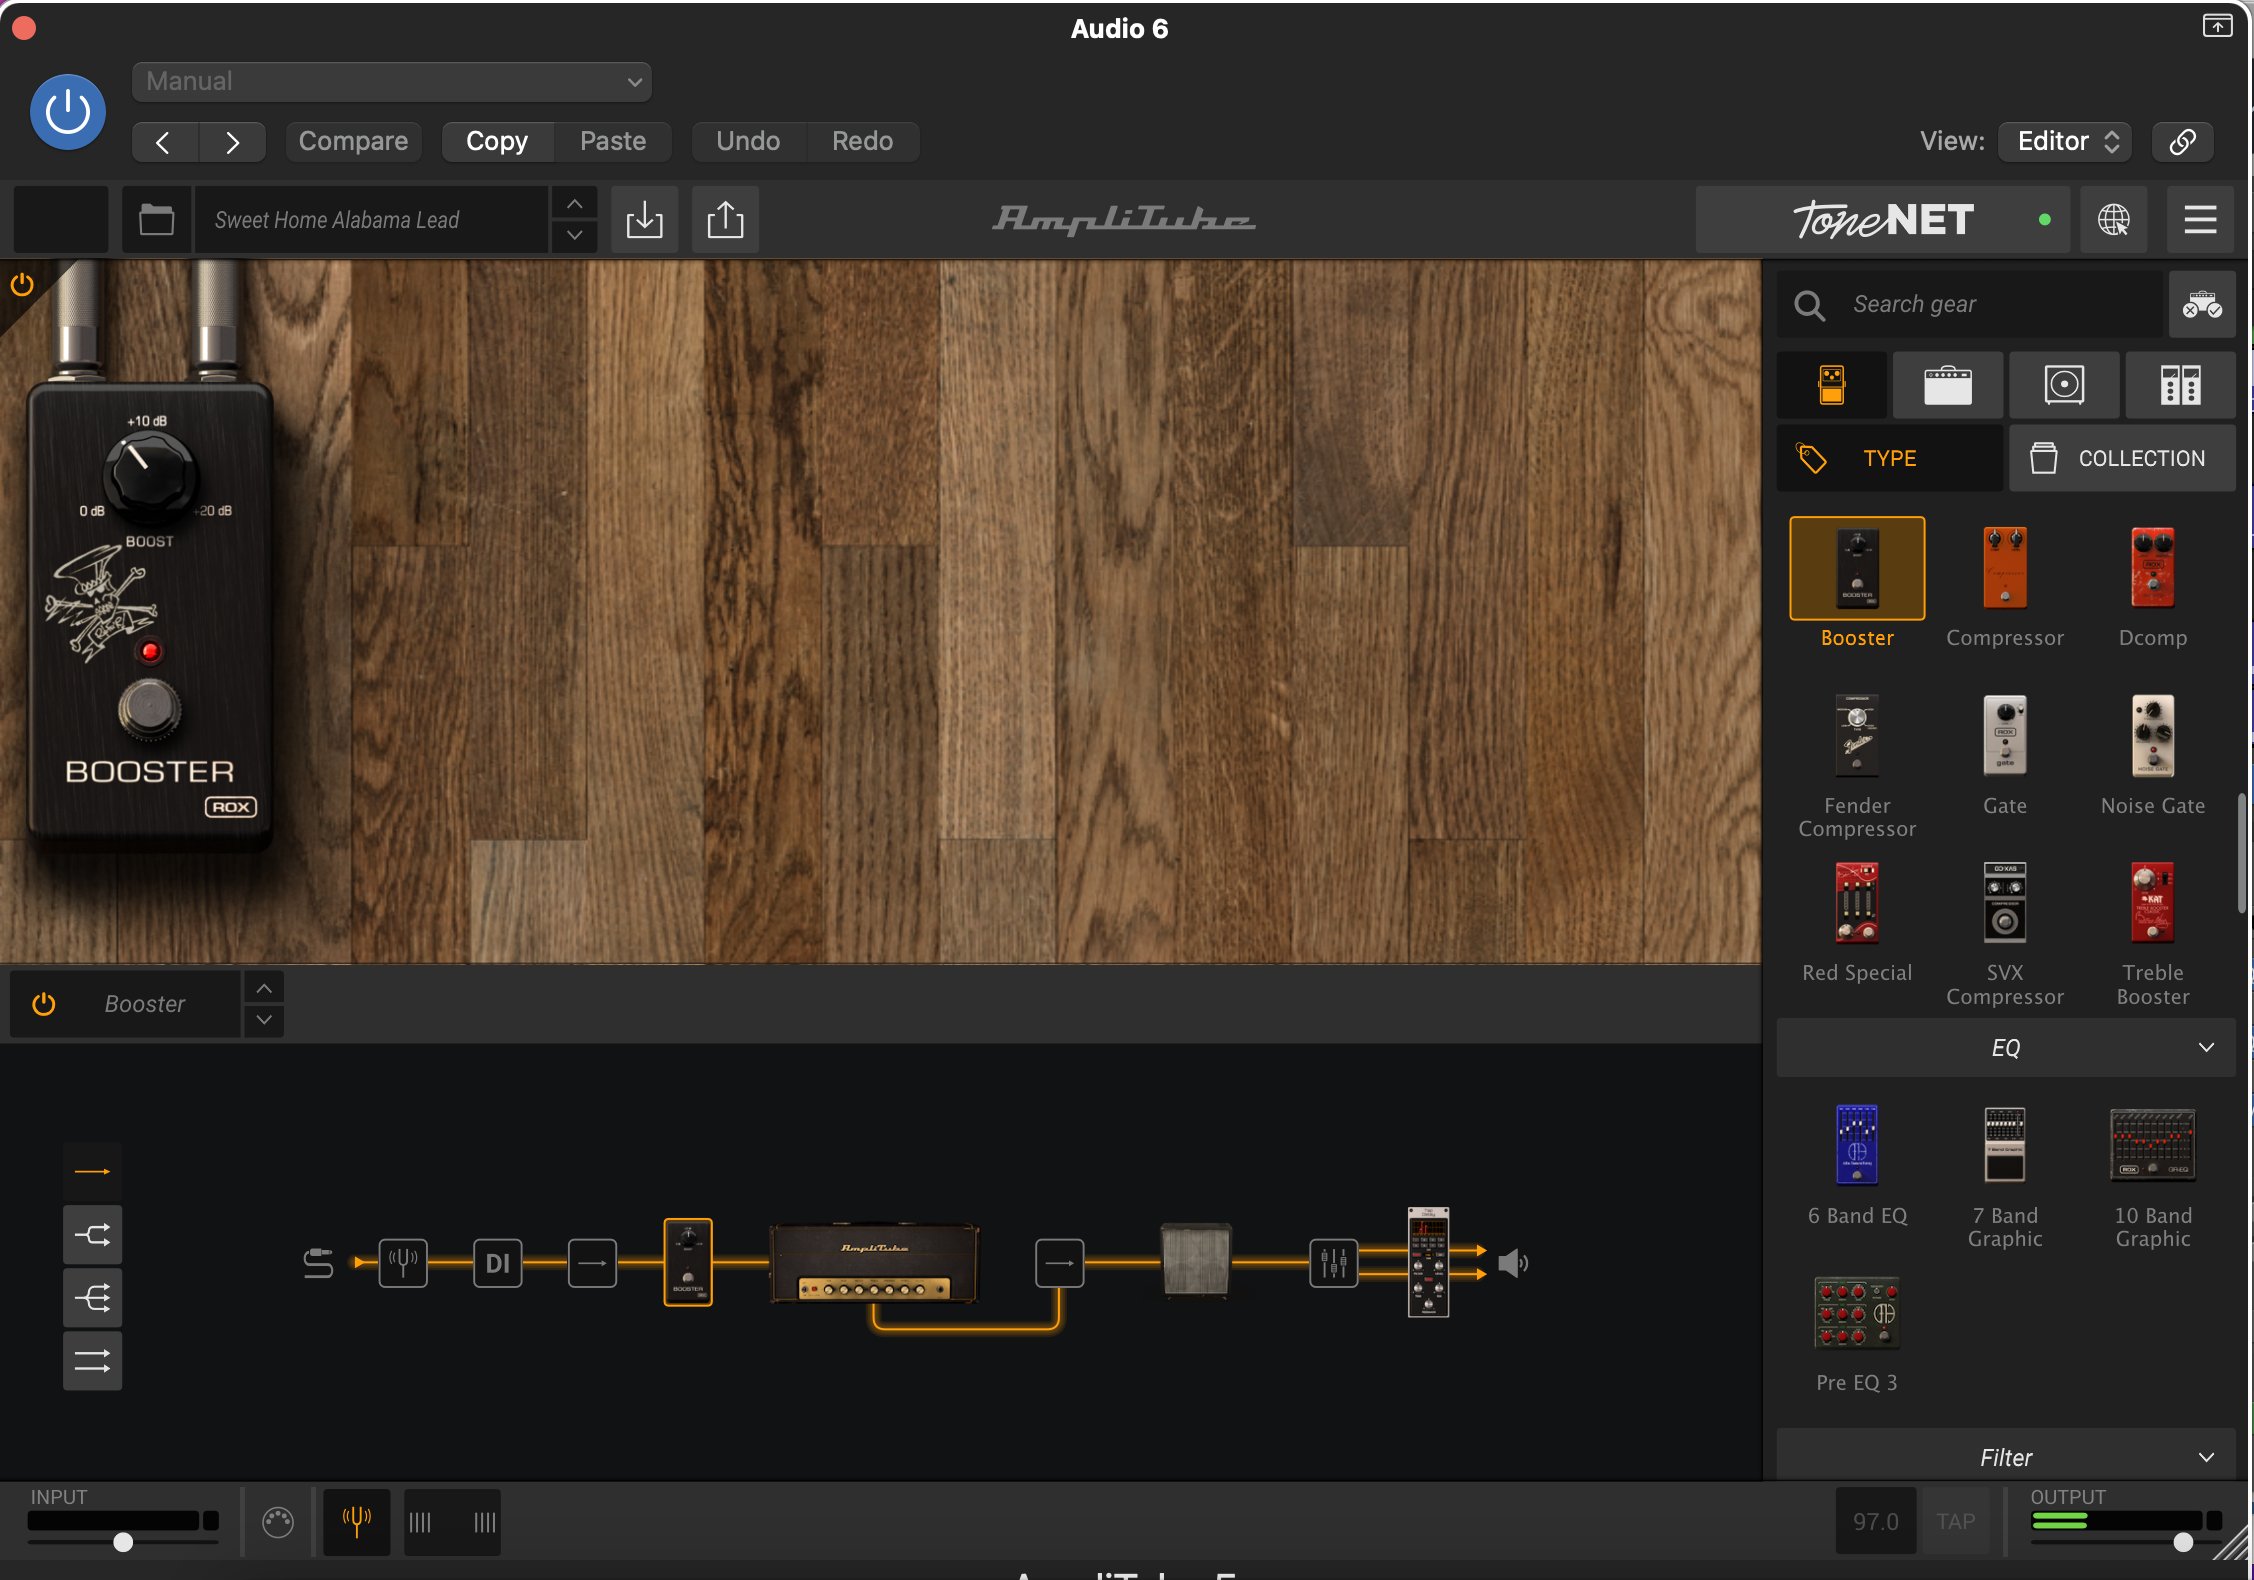Image resolution: width=2254 pixels, height=1580 pixels.
Task: Toggle the Booster pedal footswitch
Action: coord(150,710)
